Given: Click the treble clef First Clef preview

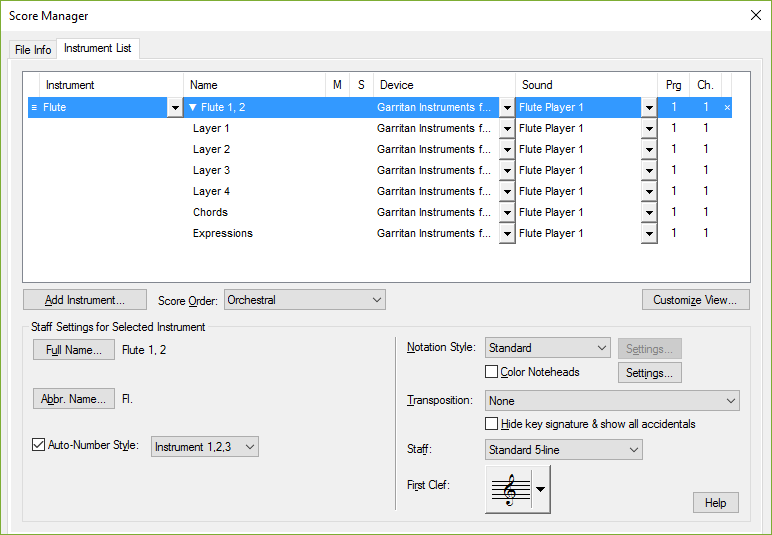Looking at the screenshot, I should 510,490.
